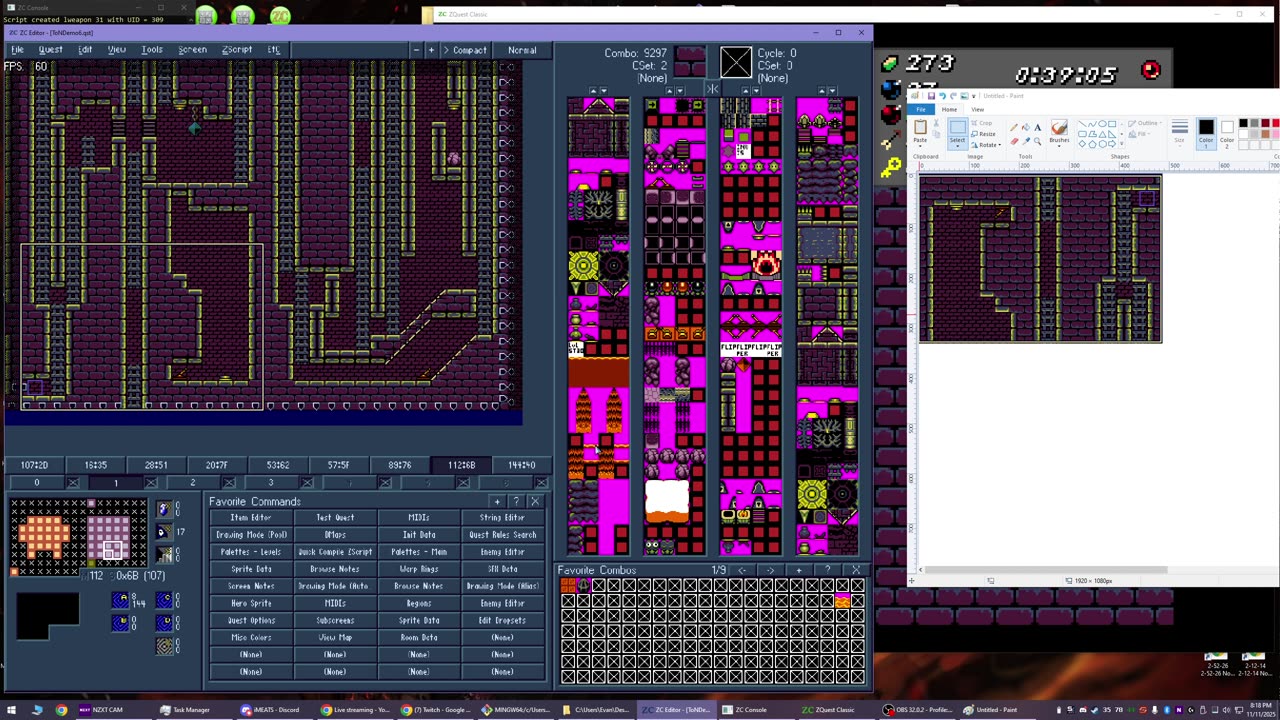Select layer 1 in the layer selector

(x=115, y=483)
